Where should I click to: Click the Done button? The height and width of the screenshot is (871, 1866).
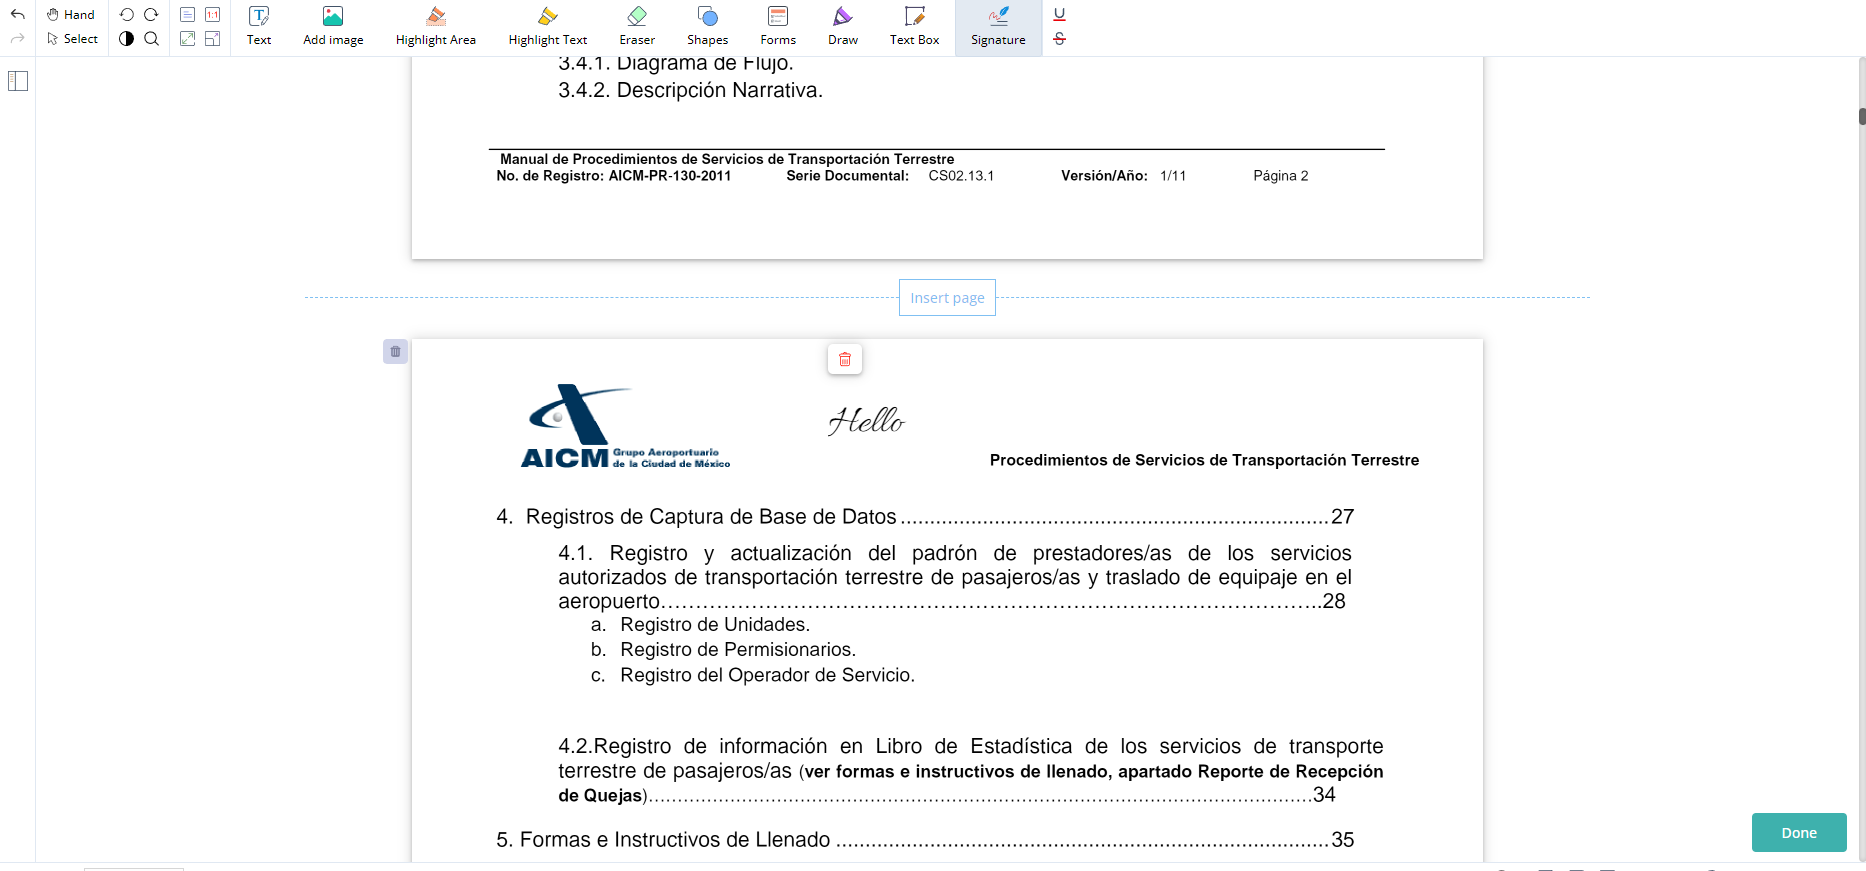click(x=1799, y=833)
